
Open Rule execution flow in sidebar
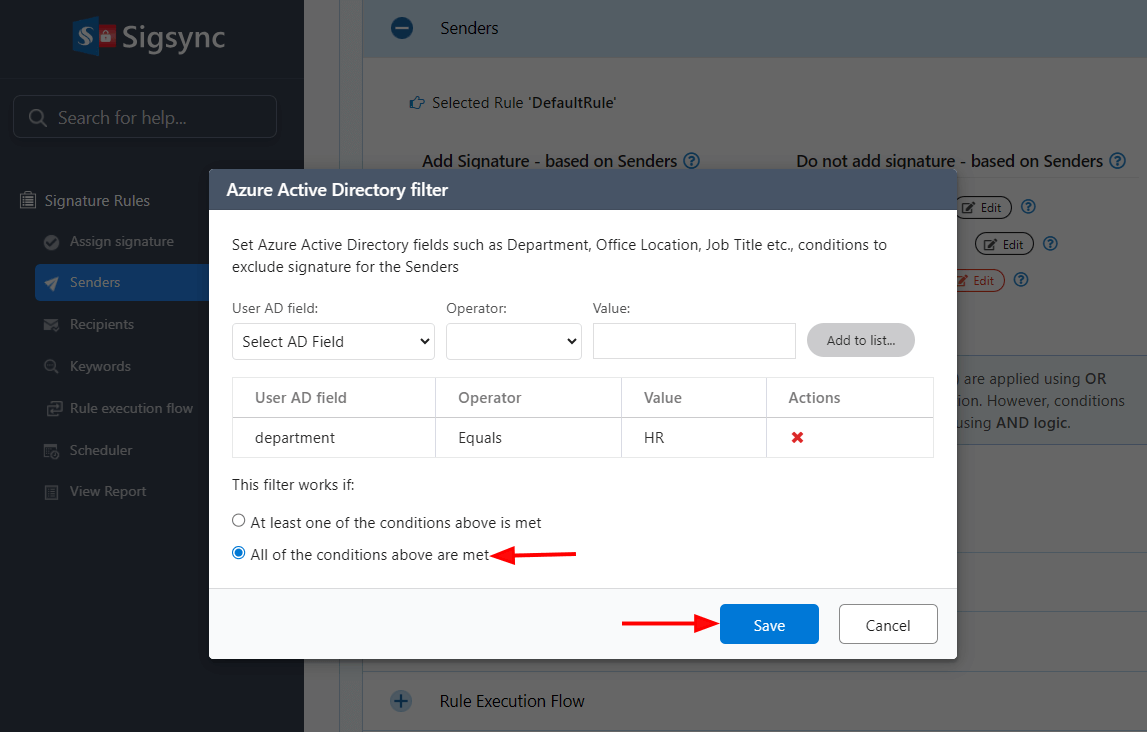[x=130, y=408]
